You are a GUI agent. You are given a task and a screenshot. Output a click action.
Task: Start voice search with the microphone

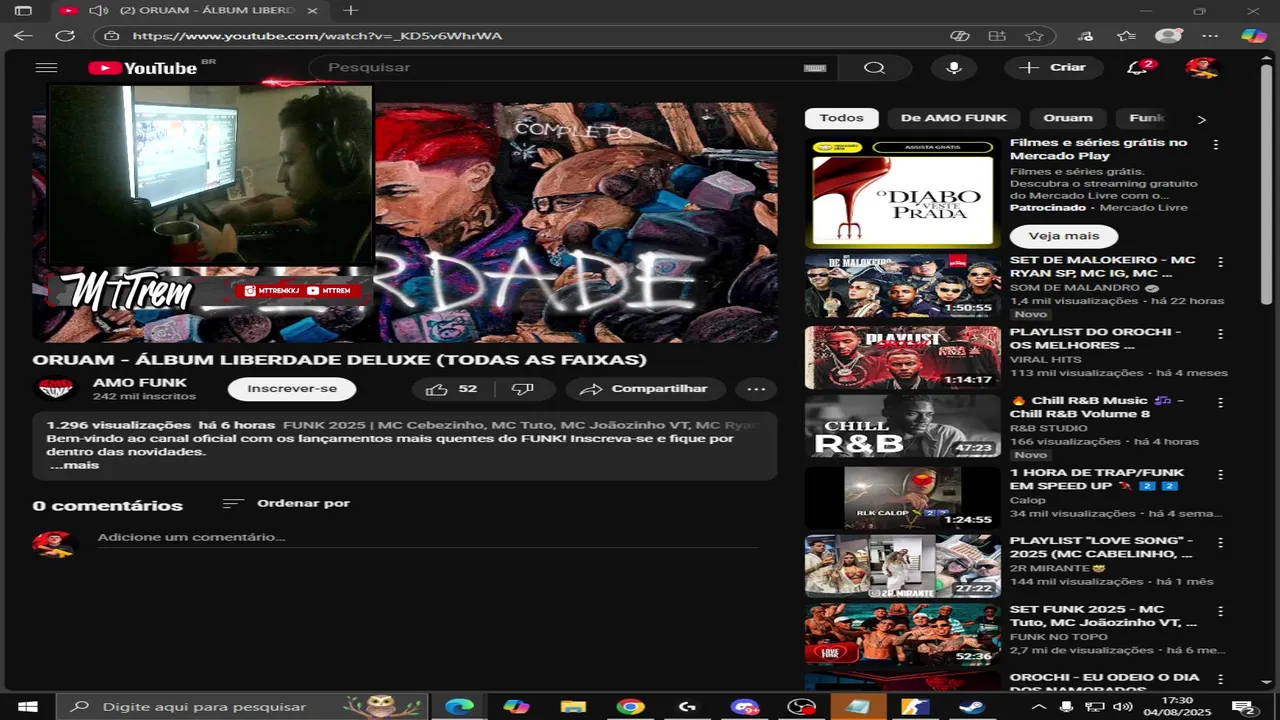(x=954, y=68)
